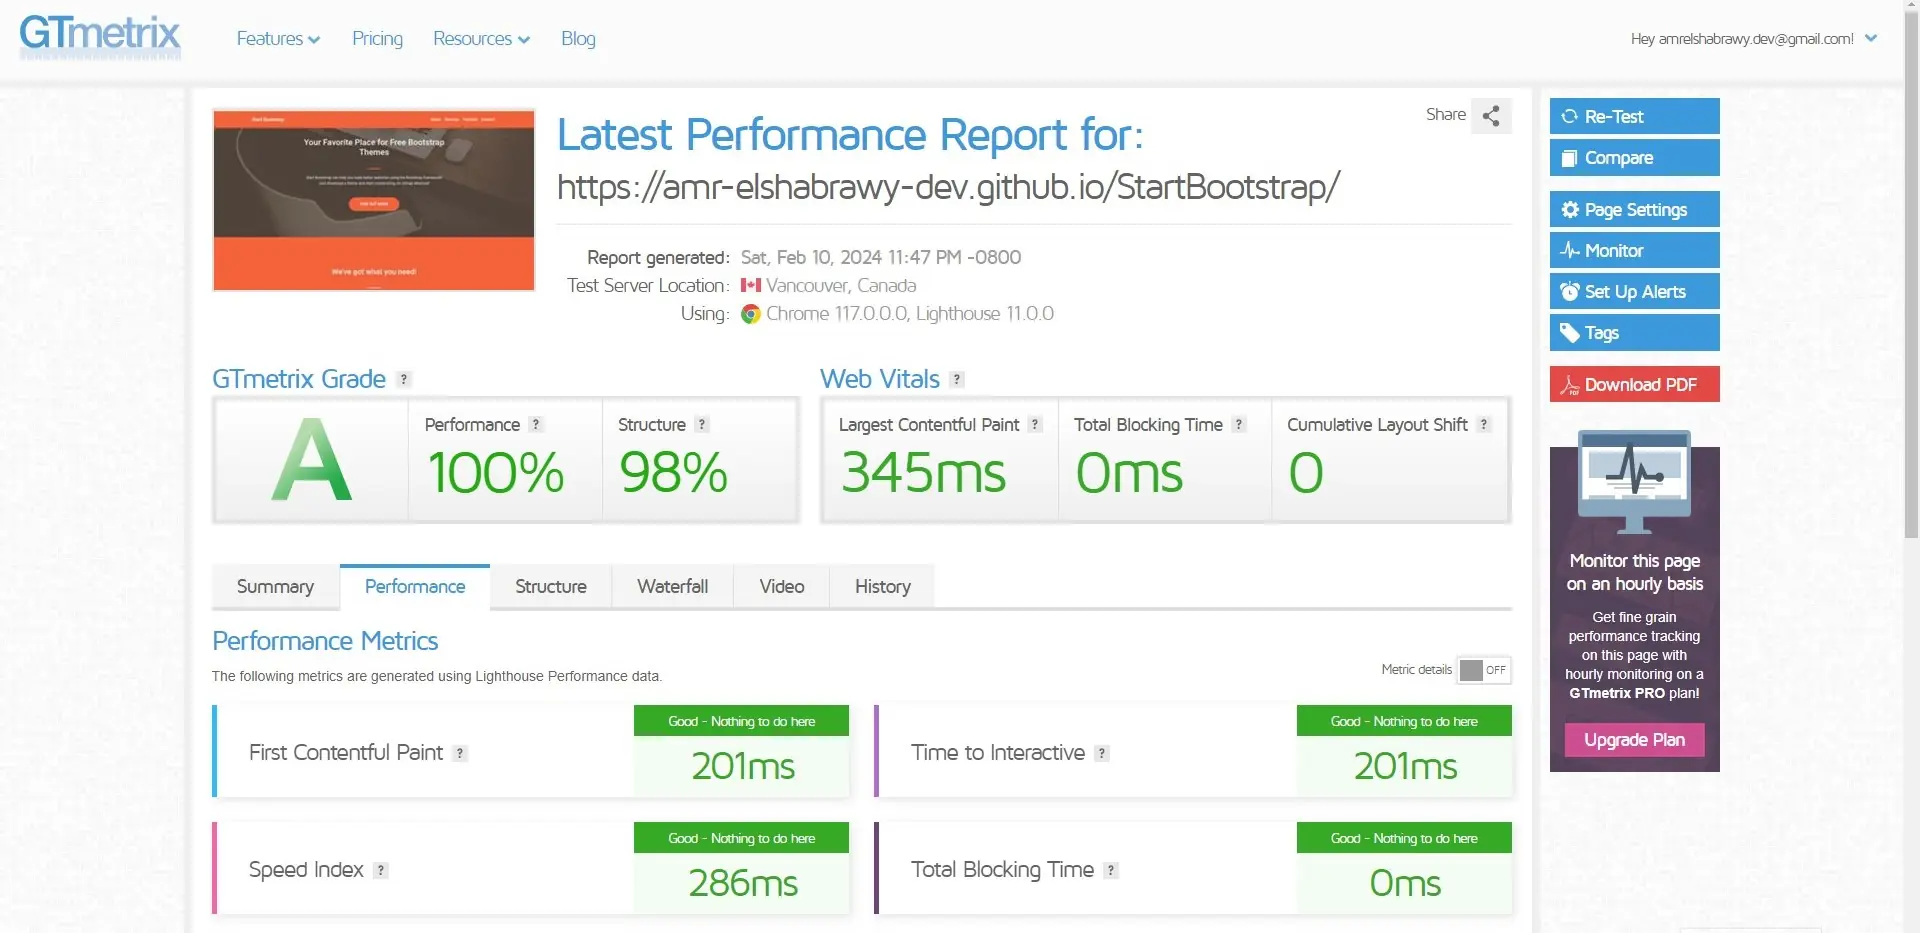This screenshot has width=1920, height=933.
Task: Expand the Resources dropdown menu
Action: pyautogui.click(x=481, y=39)
